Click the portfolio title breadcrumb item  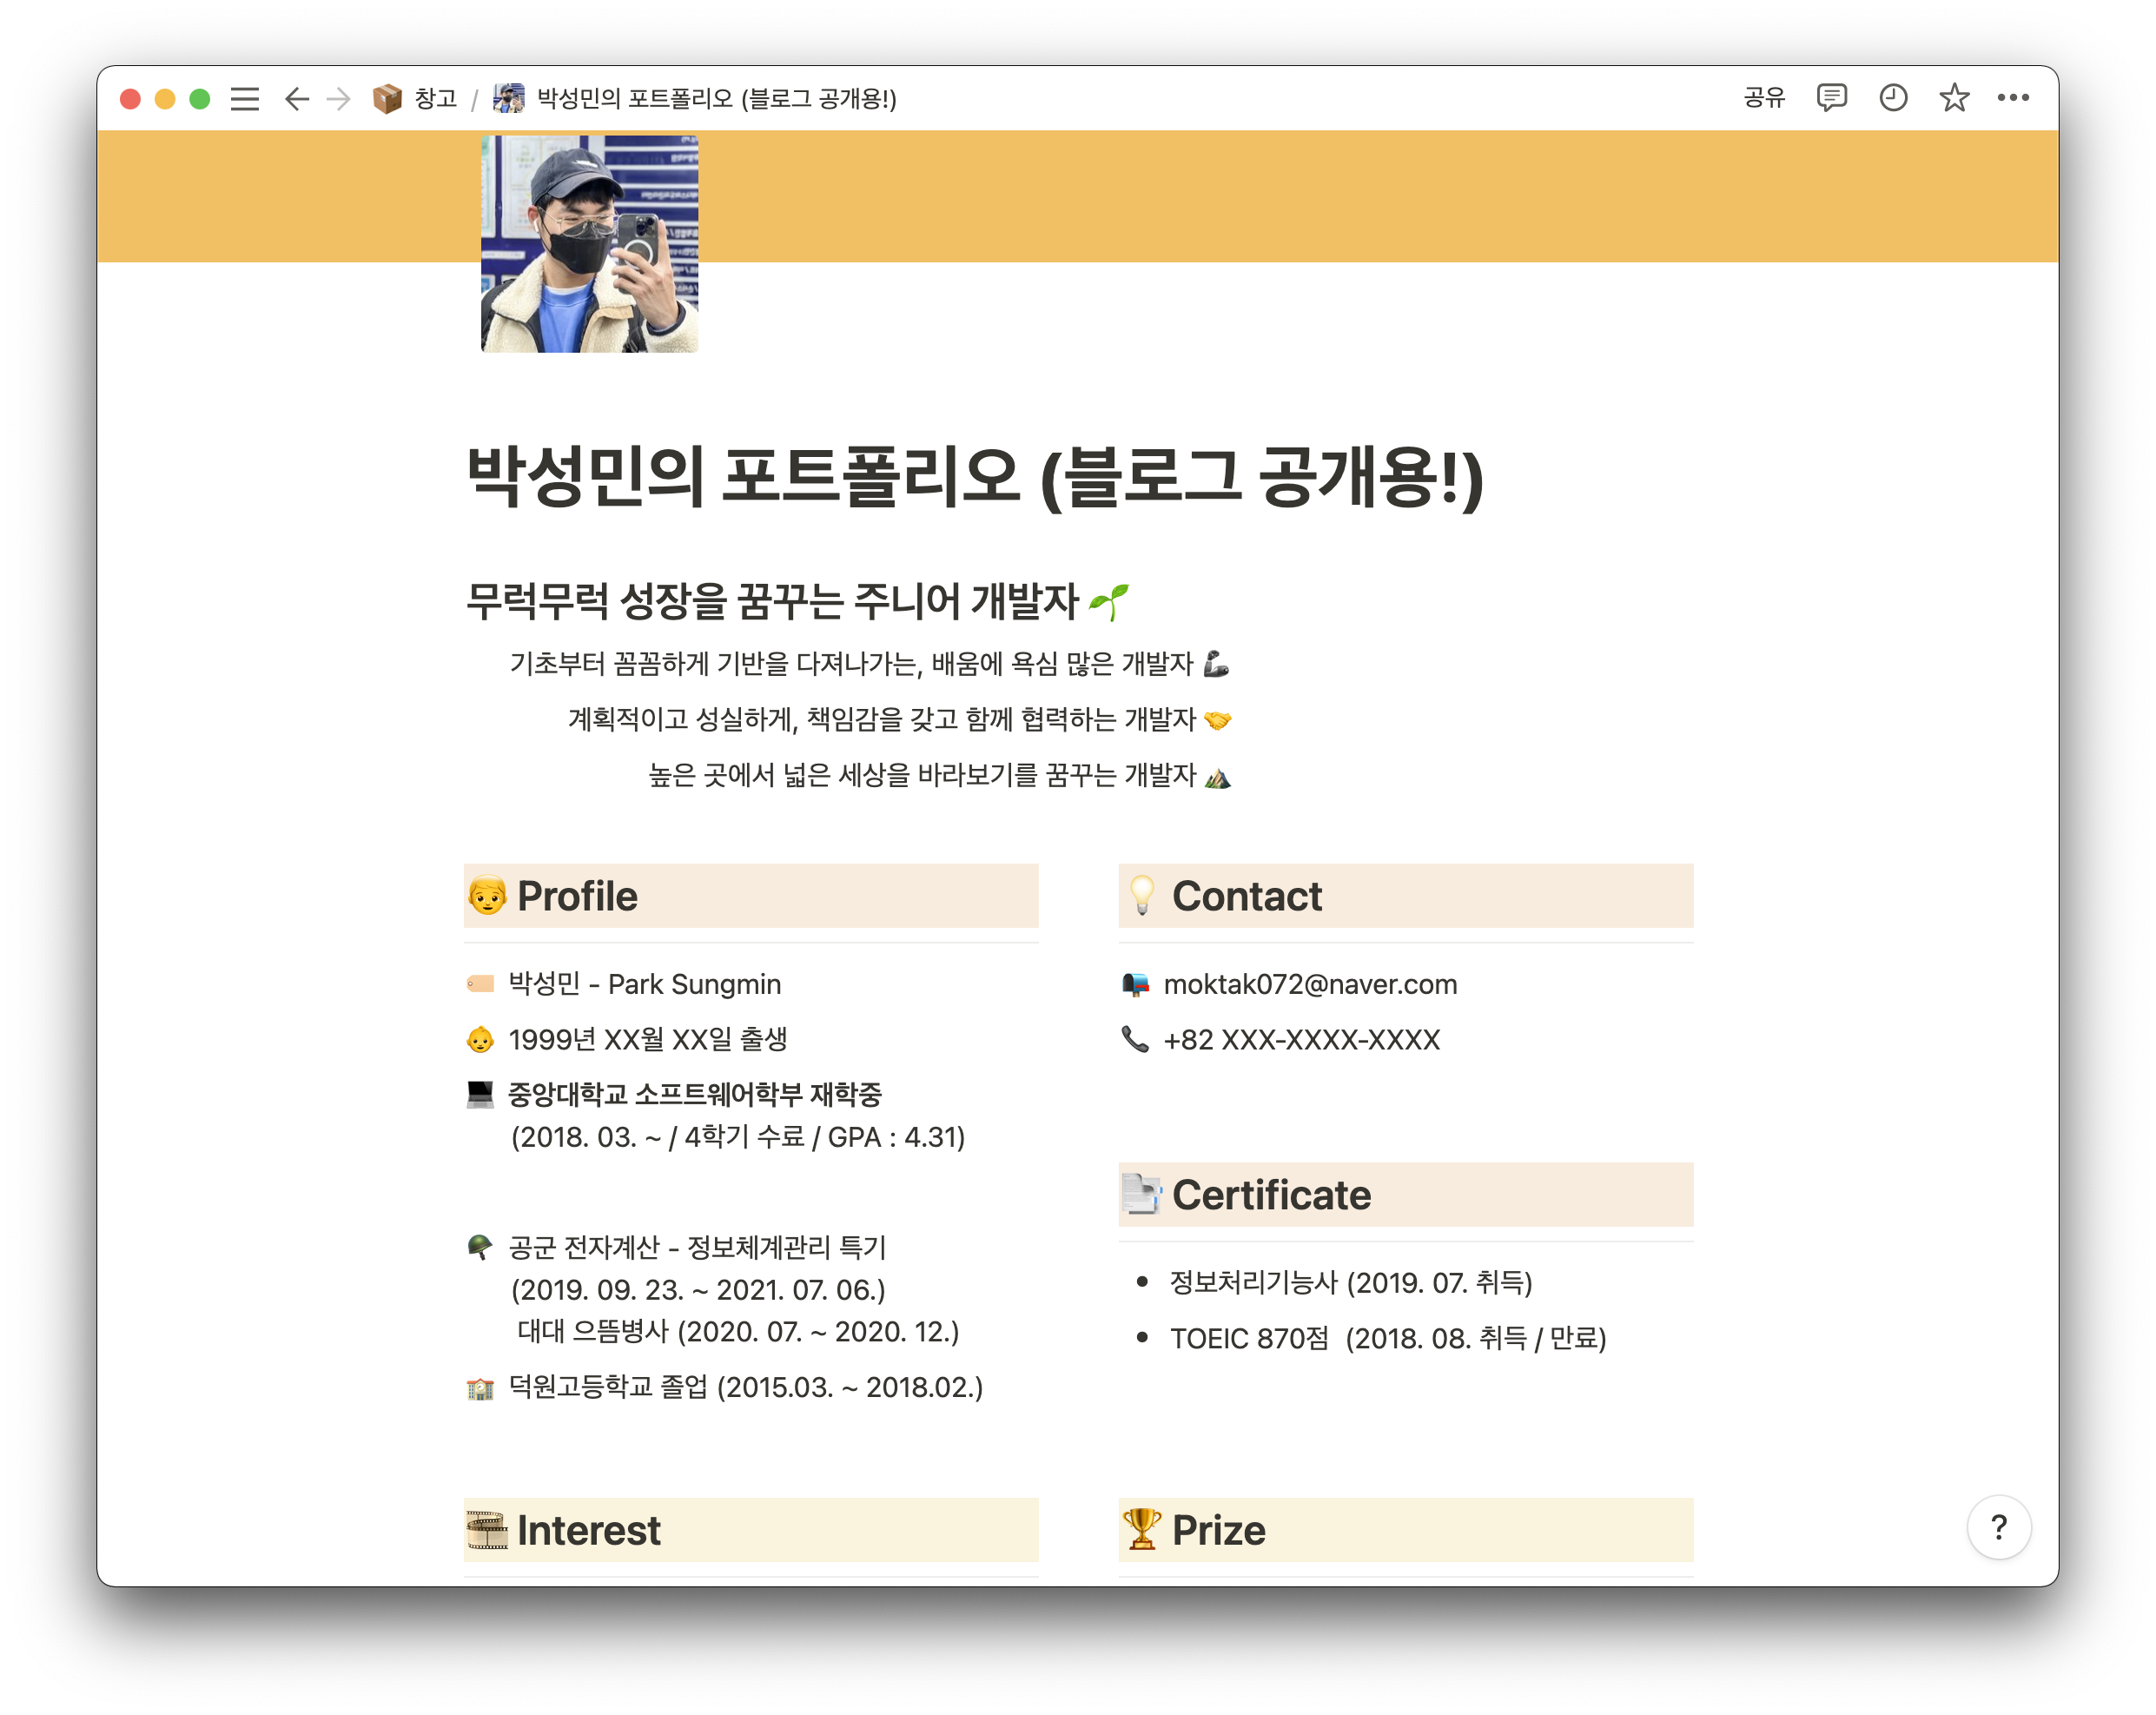point(715,99)
